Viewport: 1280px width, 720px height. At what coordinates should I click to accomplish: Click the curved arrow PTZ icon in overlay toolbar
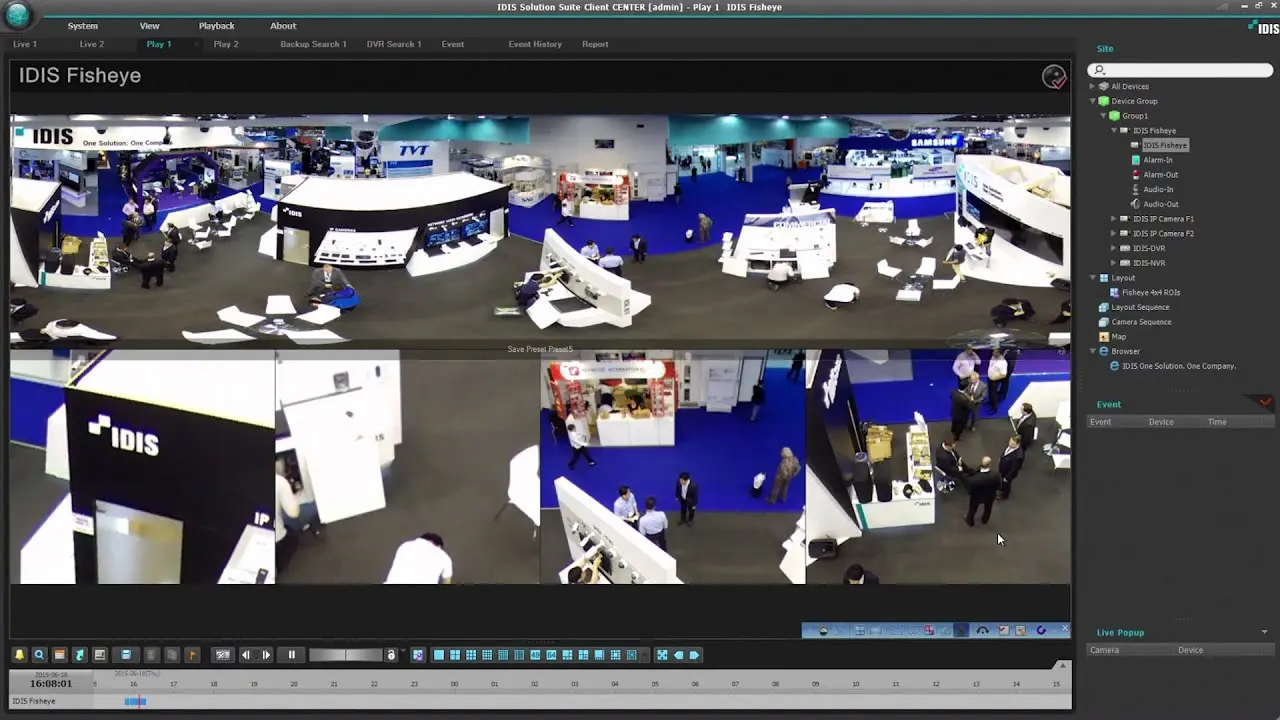[x=983, y=630]
